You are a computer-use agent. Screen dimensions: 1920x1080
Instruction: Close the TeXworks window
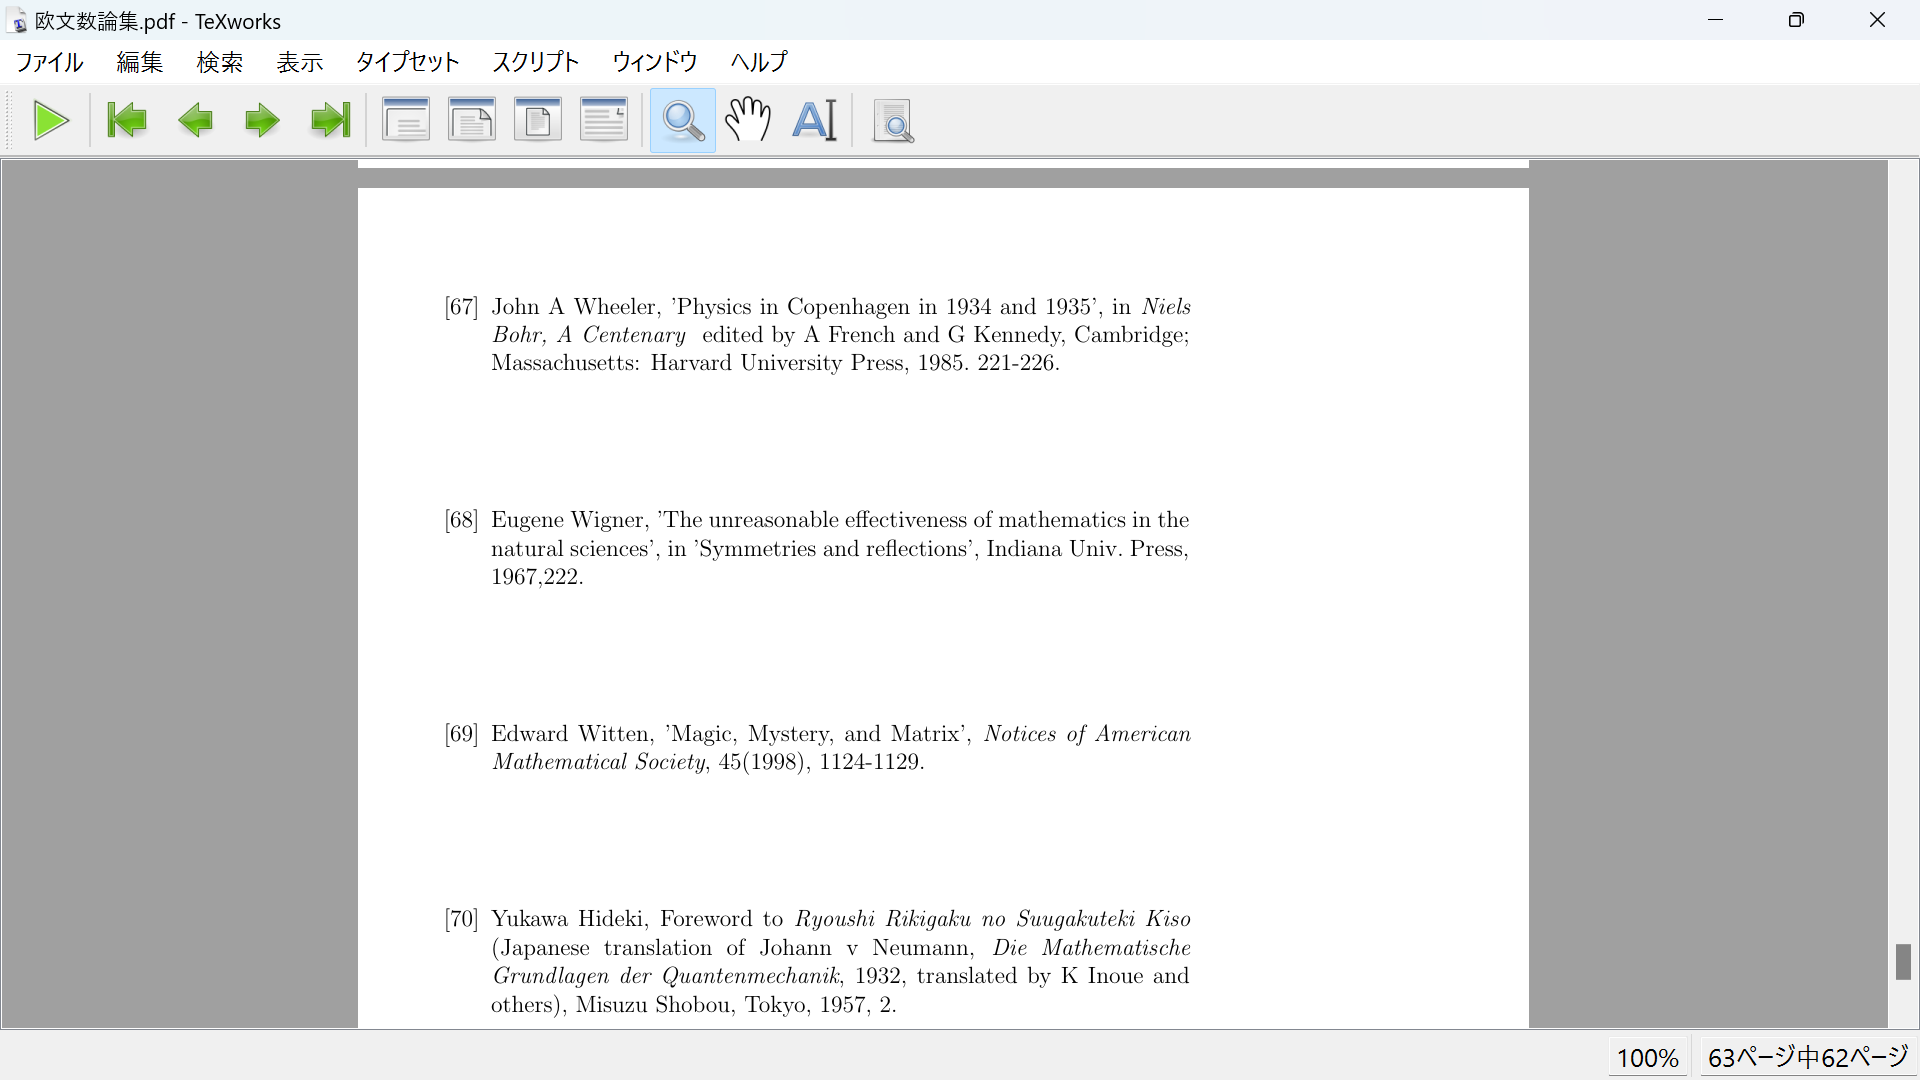(x=1877, y=20)
